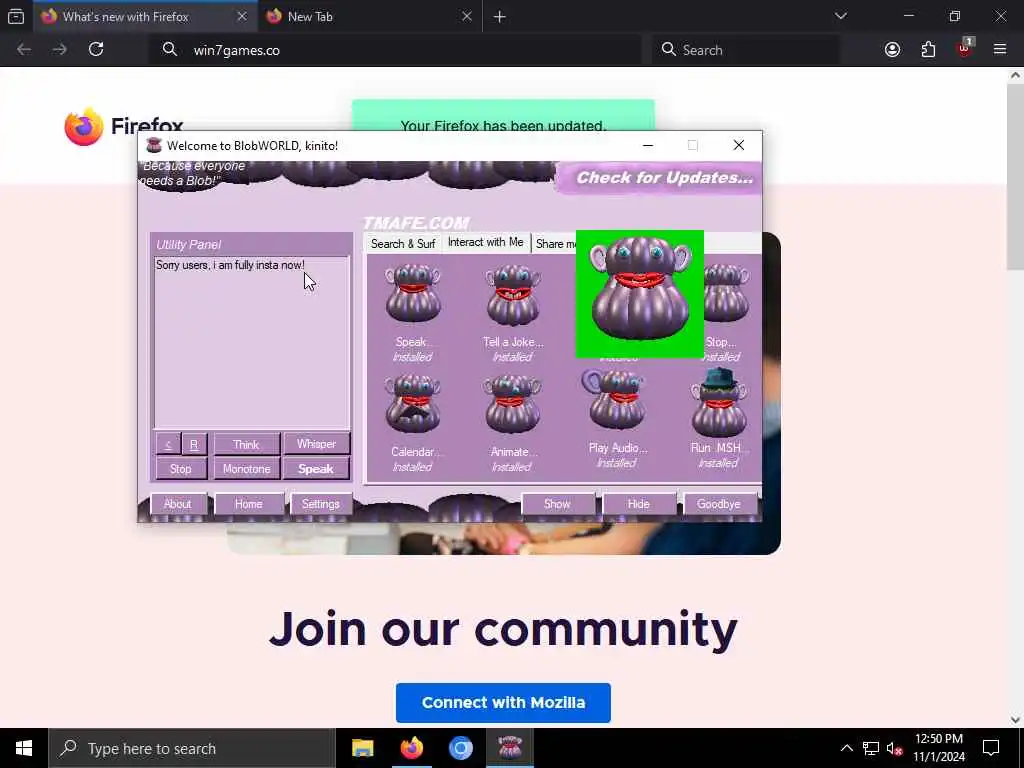Image resolution: width=1024 pixels, height=768 pixels.
Task: Open the Firefox account icon
Action: (x=892, y=50)
